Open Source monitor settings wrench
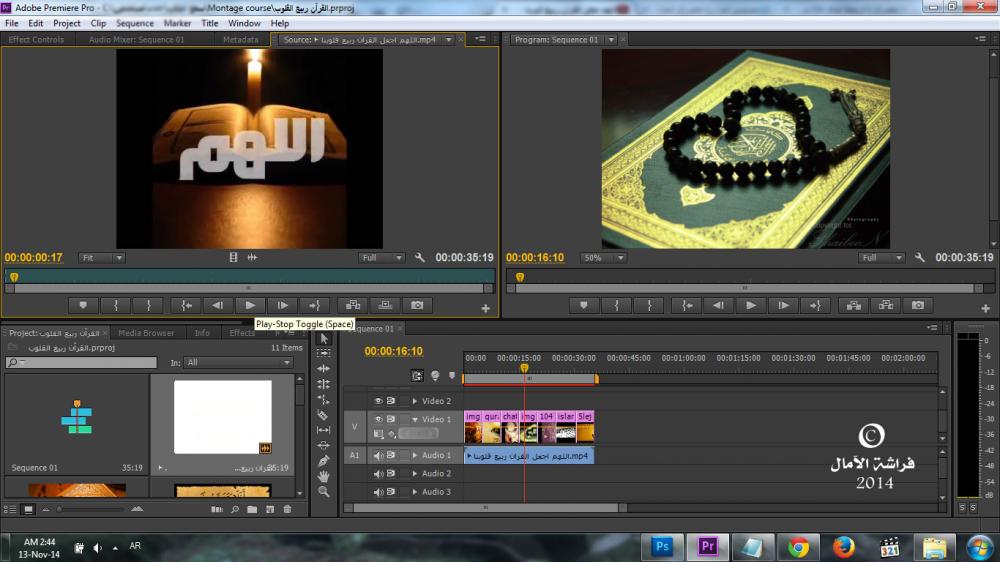 [x=421, y=258]
